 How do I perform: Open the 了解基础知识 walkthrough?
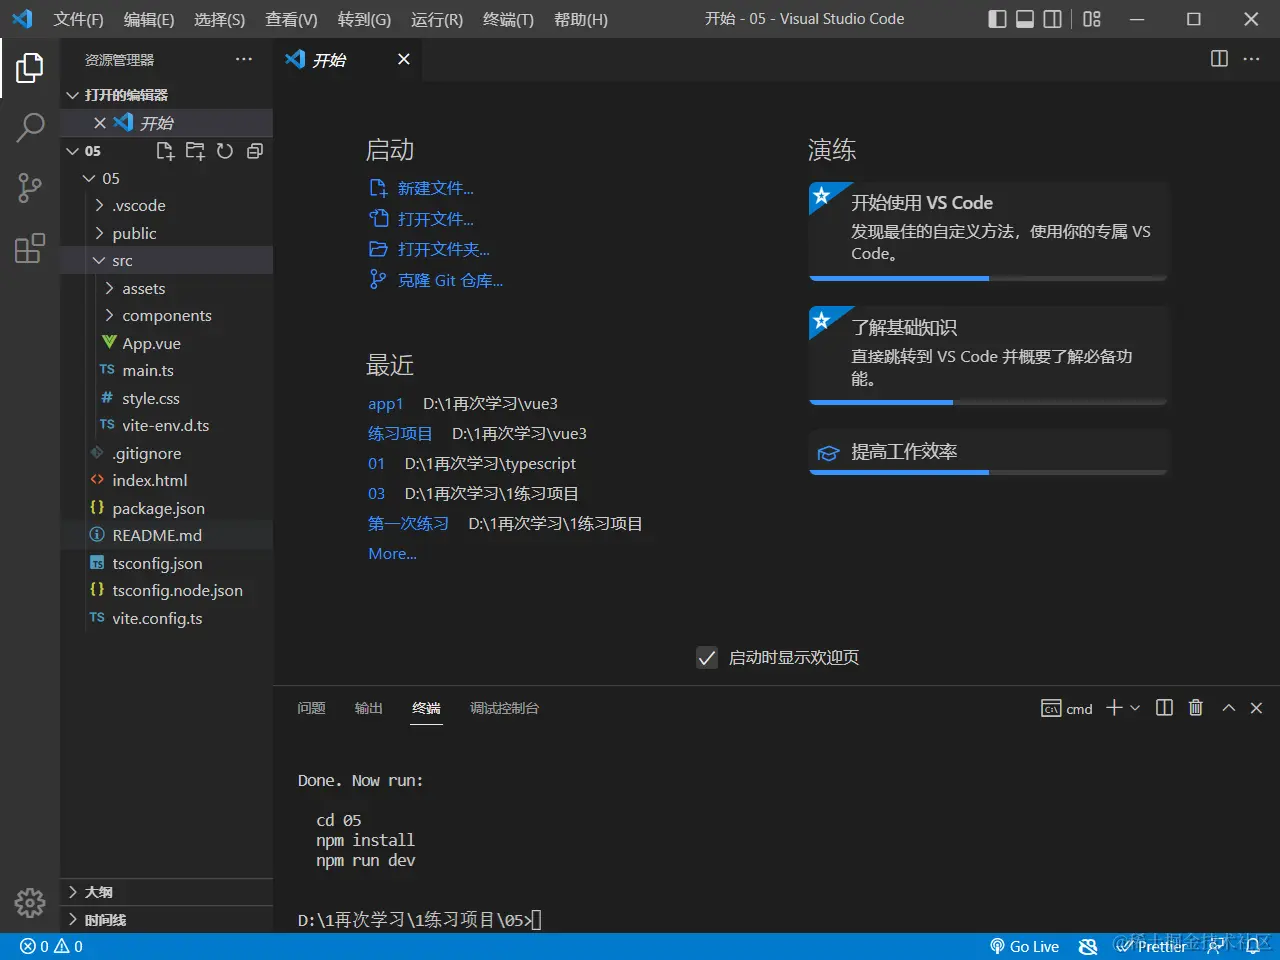[x=988, y=356]
